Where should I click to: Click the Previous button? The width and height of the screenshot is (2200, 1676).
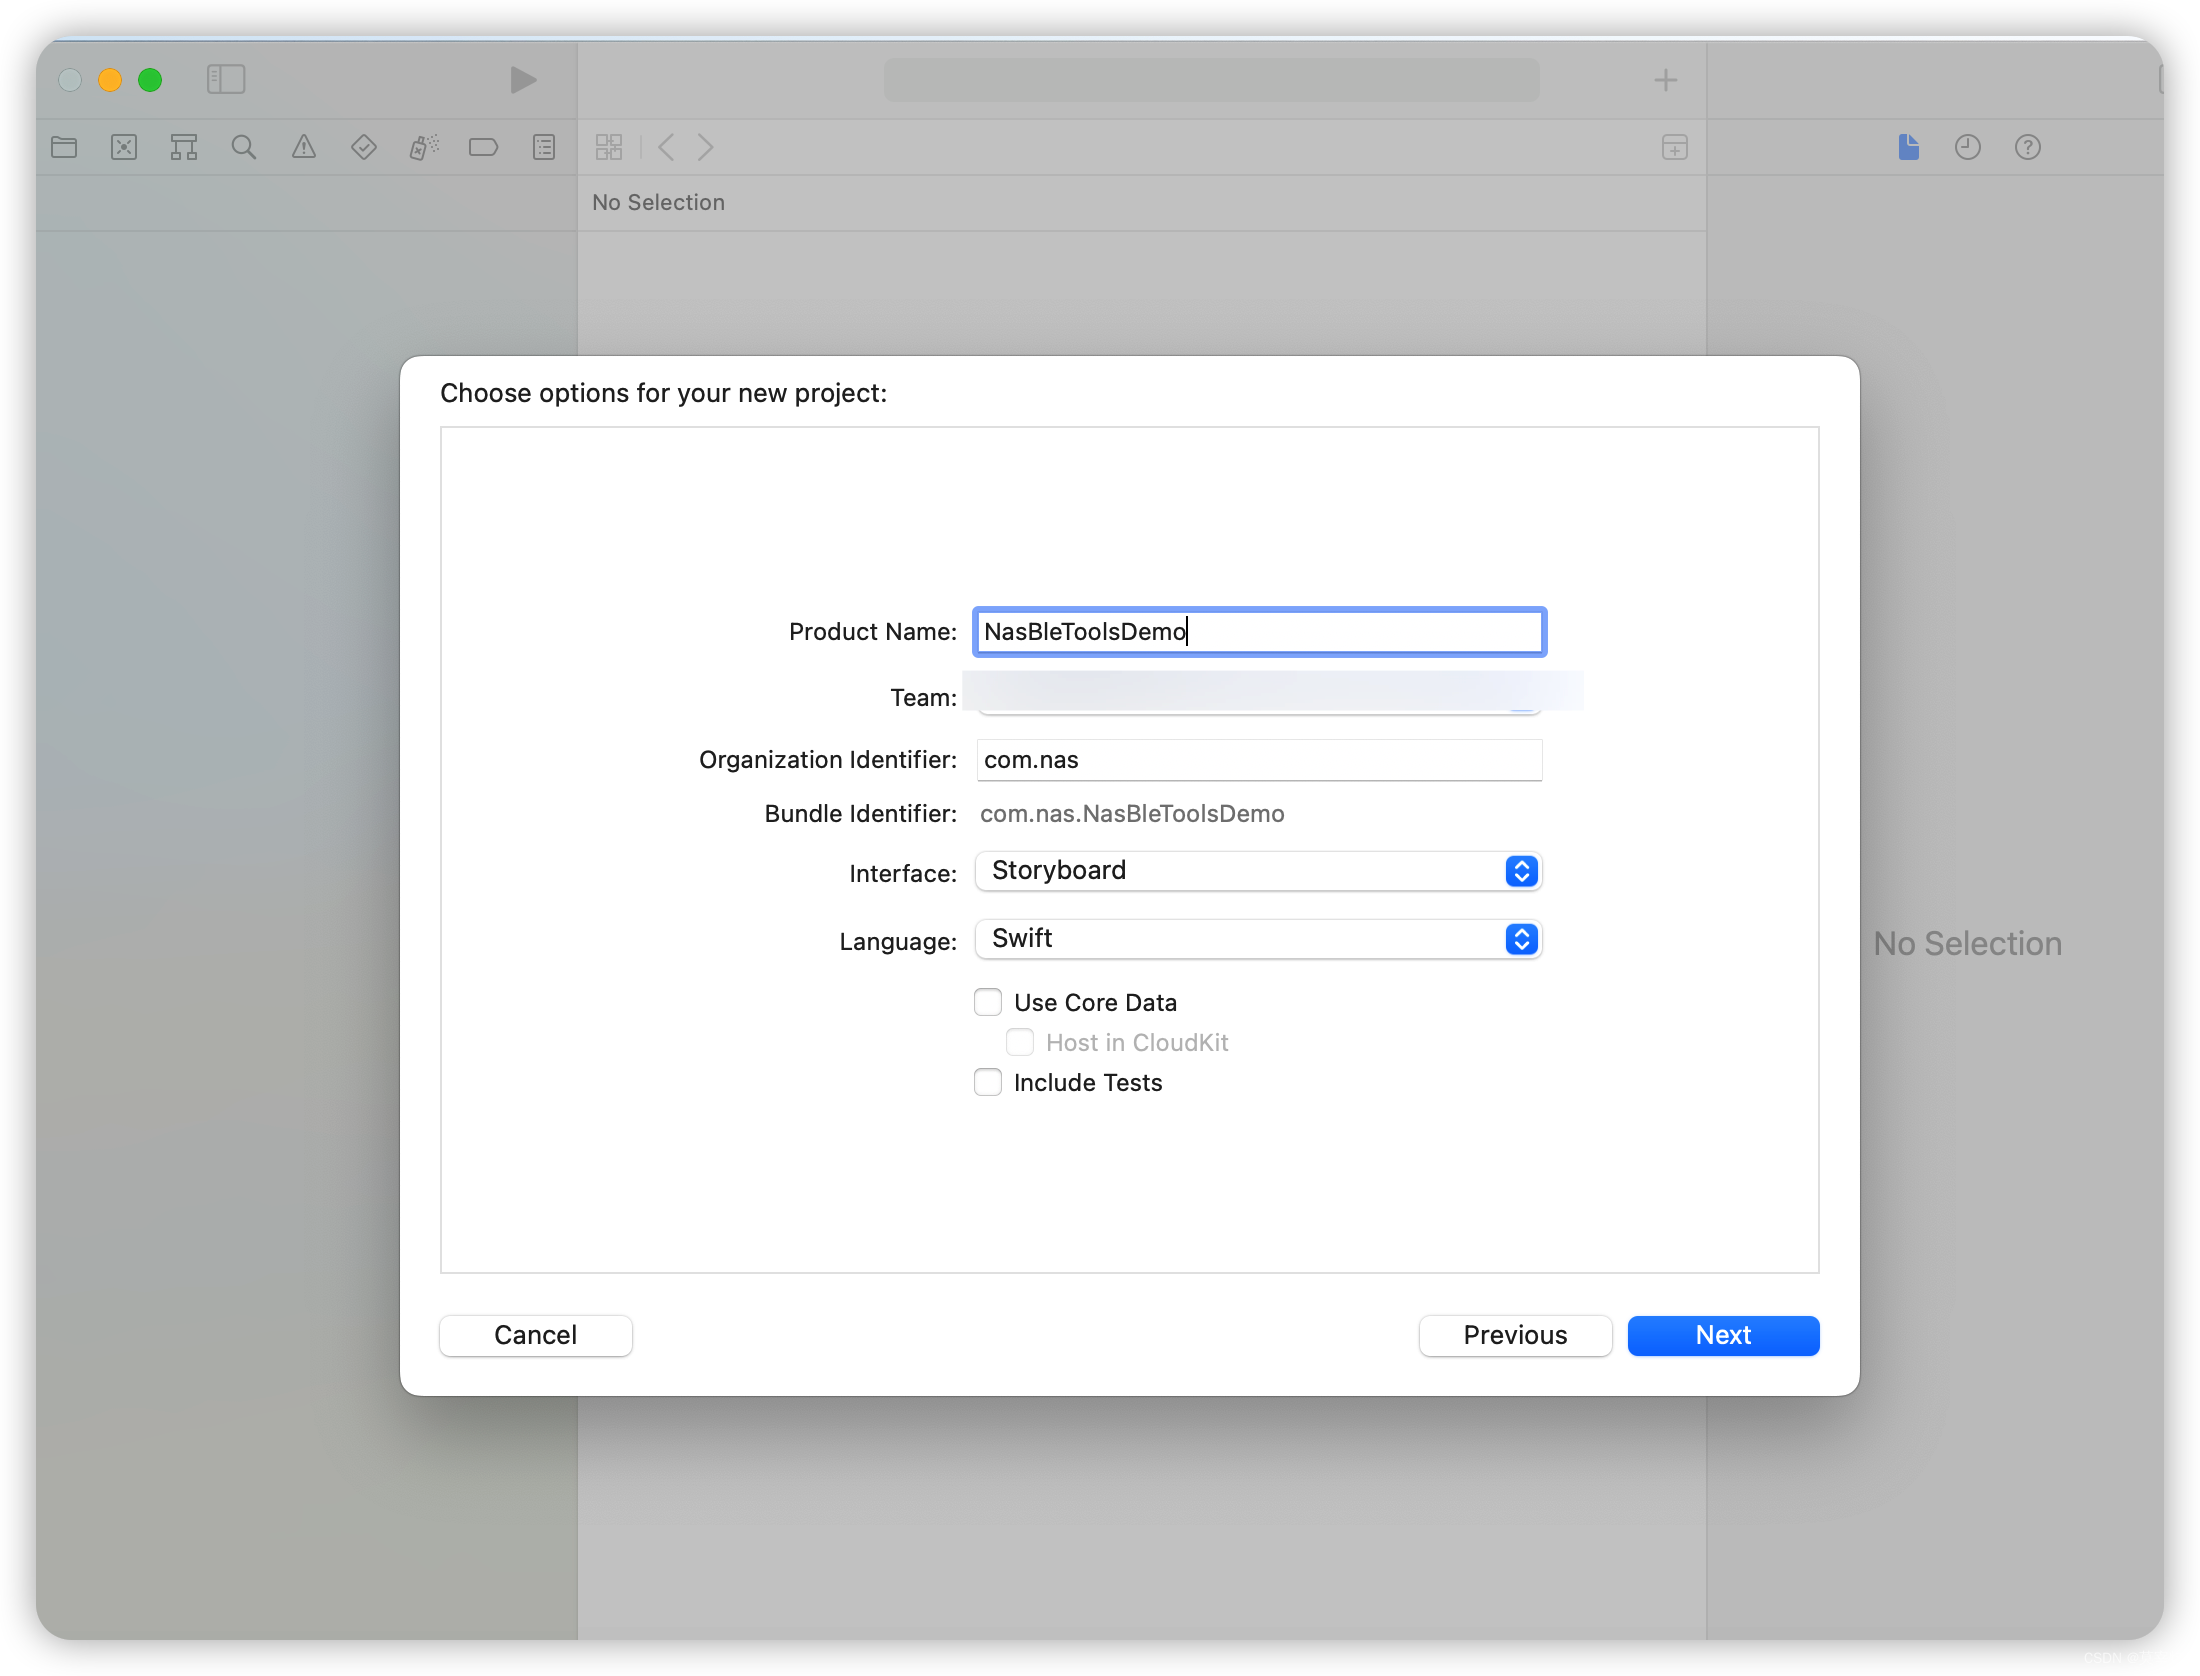[1514, 1335]
